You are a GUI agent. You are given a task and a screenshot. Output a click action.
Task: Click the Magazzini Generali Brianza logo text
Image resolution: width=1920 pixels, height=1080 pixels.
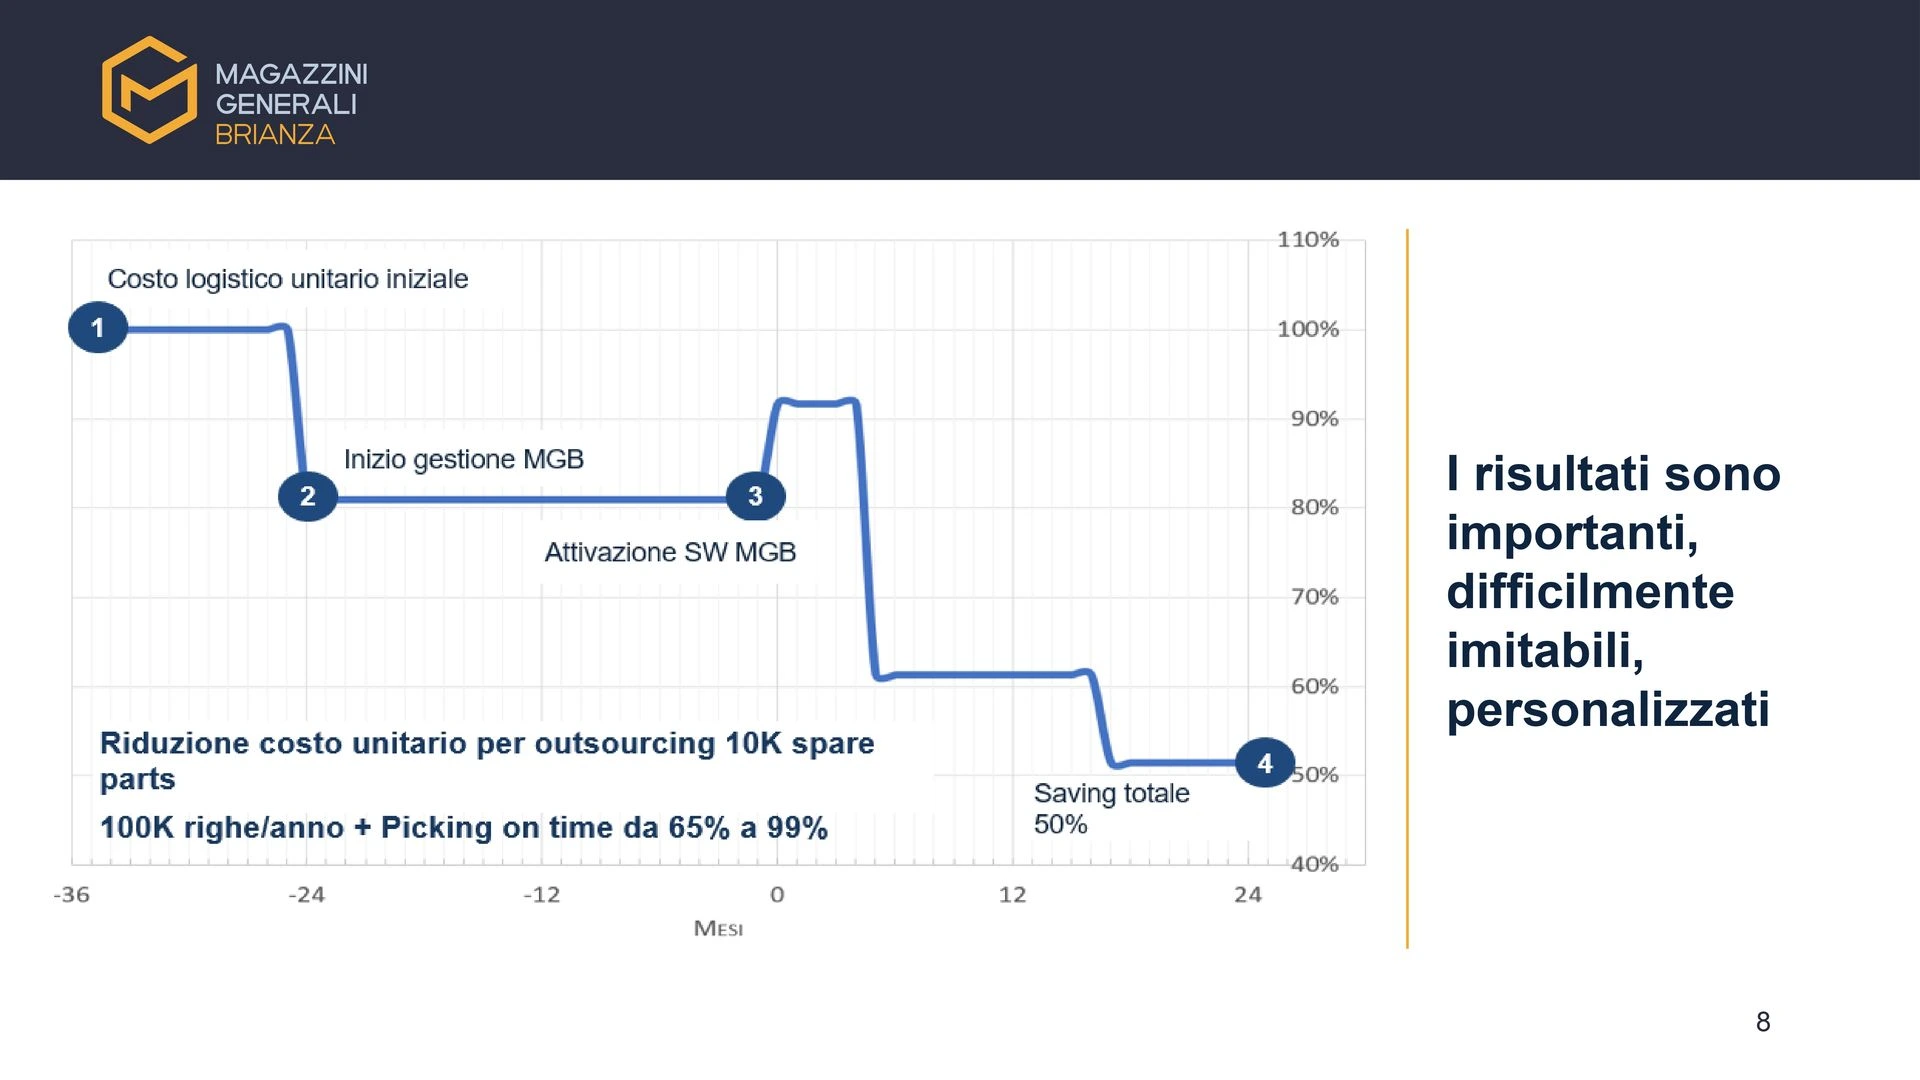point(290,104)
